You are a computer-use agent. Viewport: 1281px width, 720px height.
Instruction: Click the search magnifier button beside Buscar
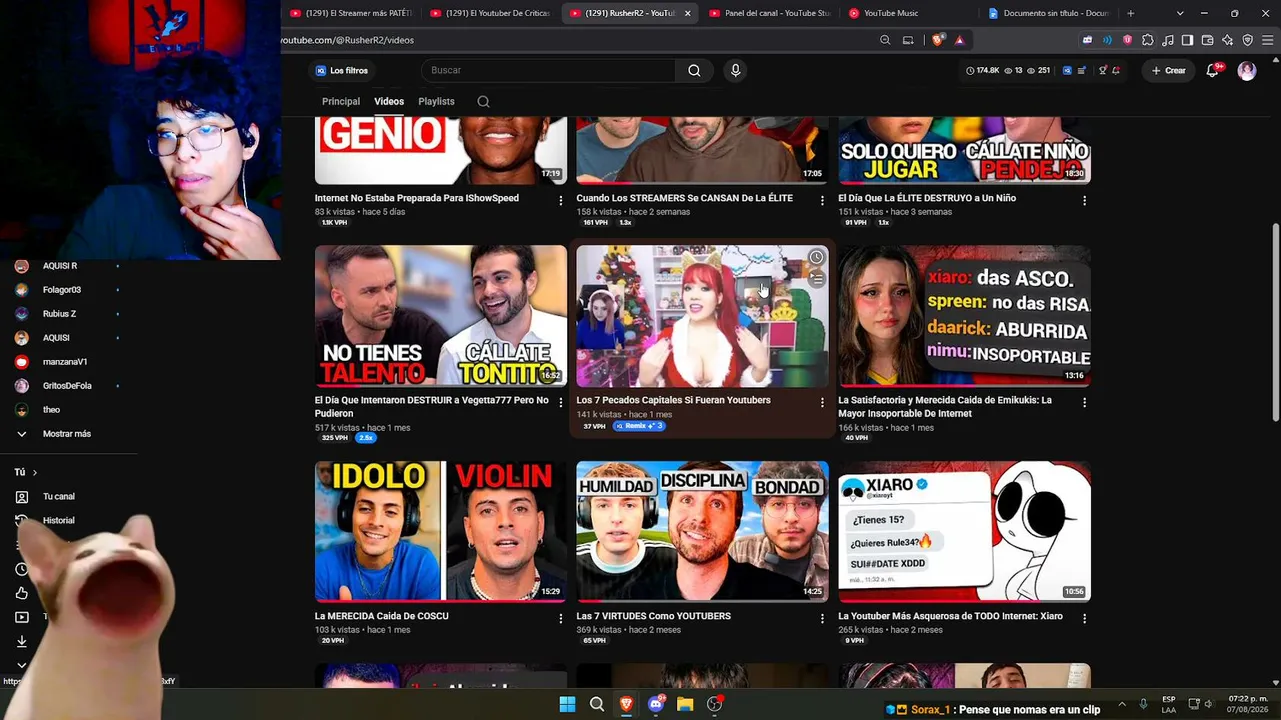coord(694,71)
